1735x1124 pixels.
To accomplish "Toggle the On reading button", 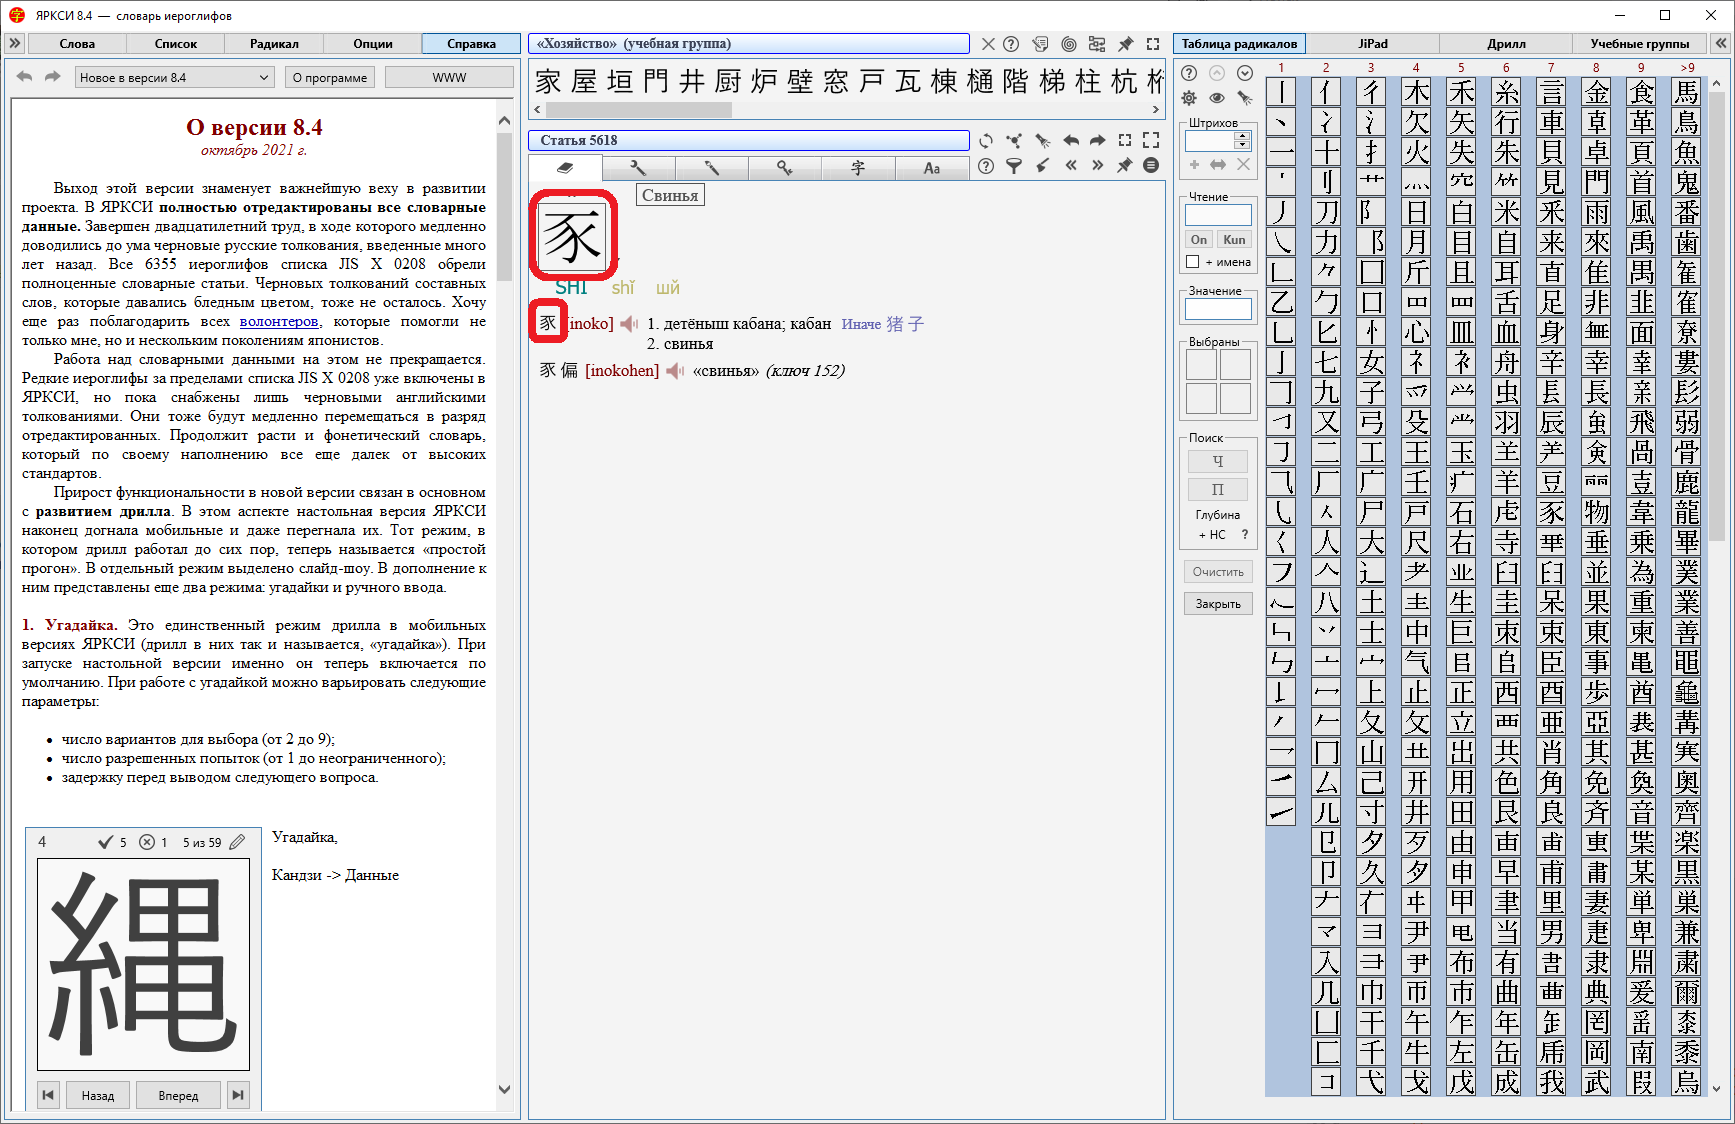I will (x=1199, y=240).
